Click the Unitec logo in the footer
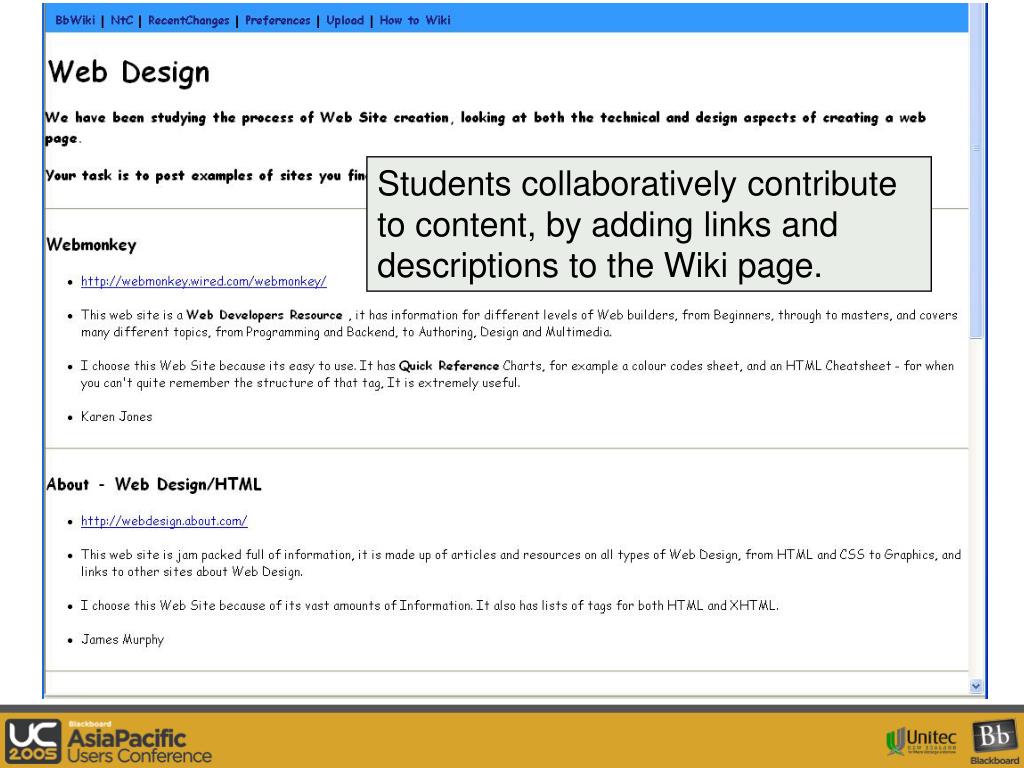The height and width of the screenshot is (768, 1024). coord(921,742)
